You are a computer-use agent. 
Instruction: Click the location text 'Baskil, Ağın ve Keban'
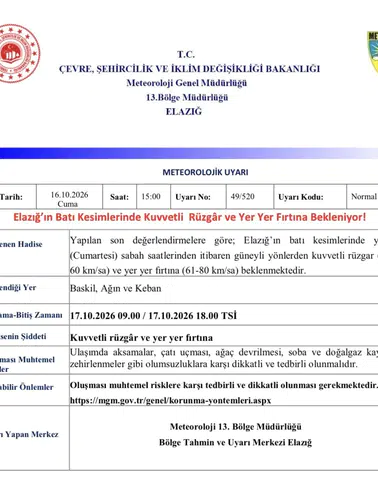click(x=115, y=288)
